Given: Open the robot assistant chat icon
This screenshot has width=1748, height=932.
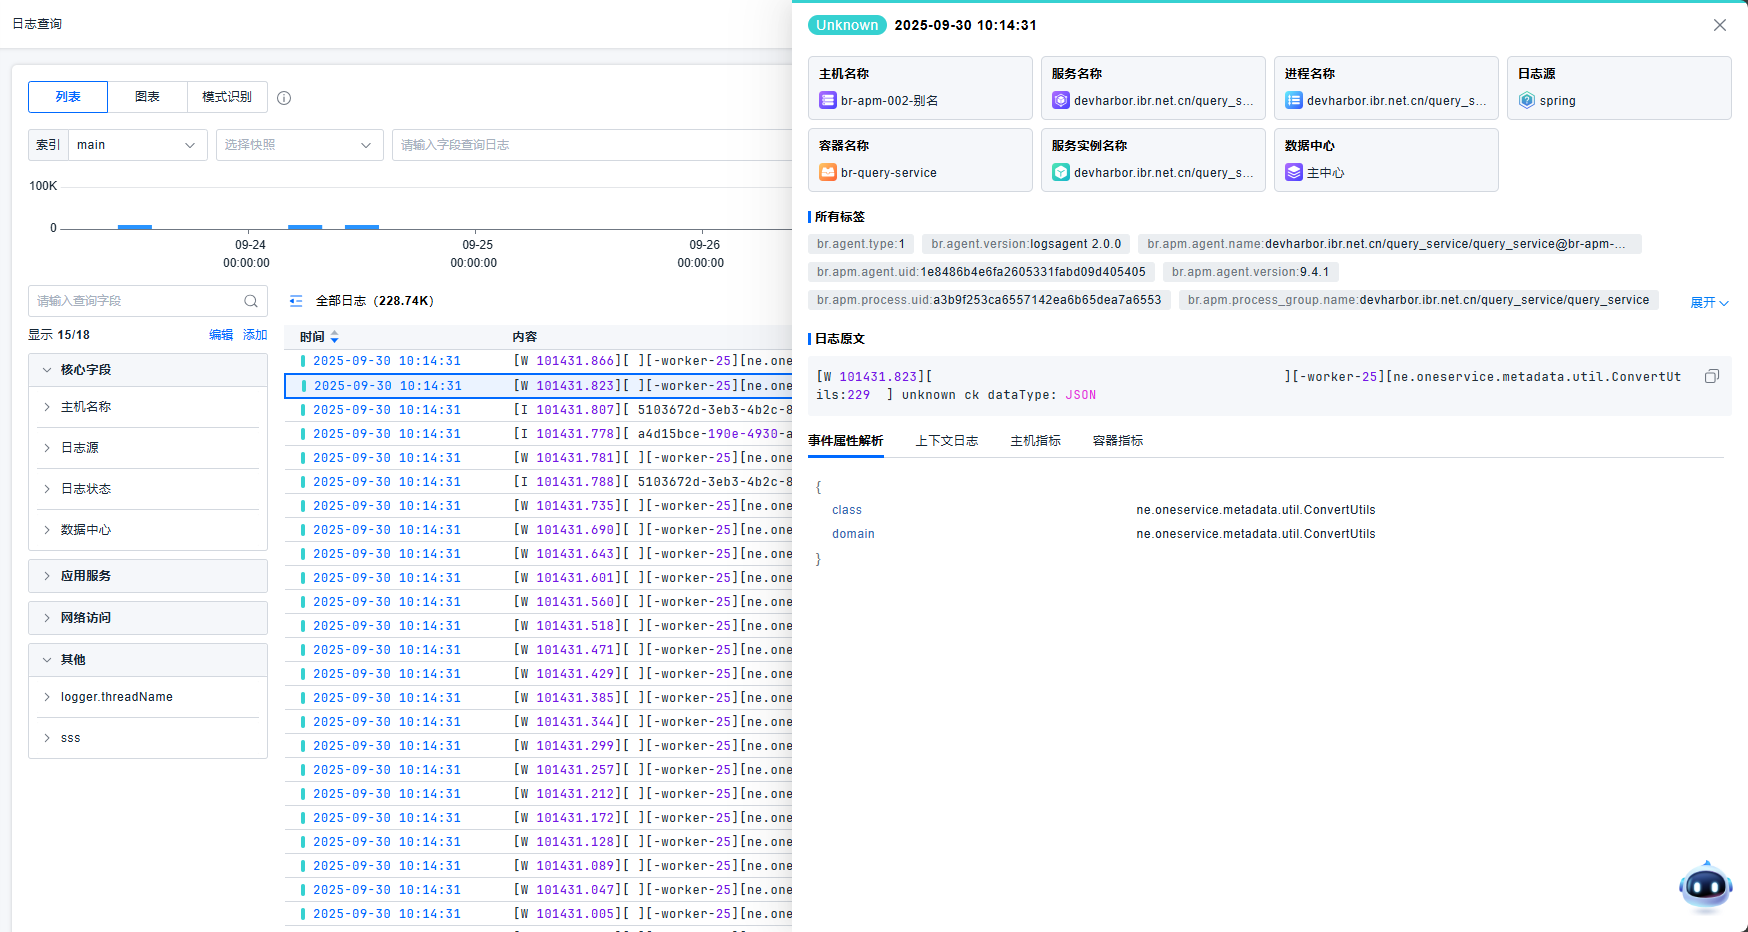Looking at the screenshot, I should coord(1705,886).
